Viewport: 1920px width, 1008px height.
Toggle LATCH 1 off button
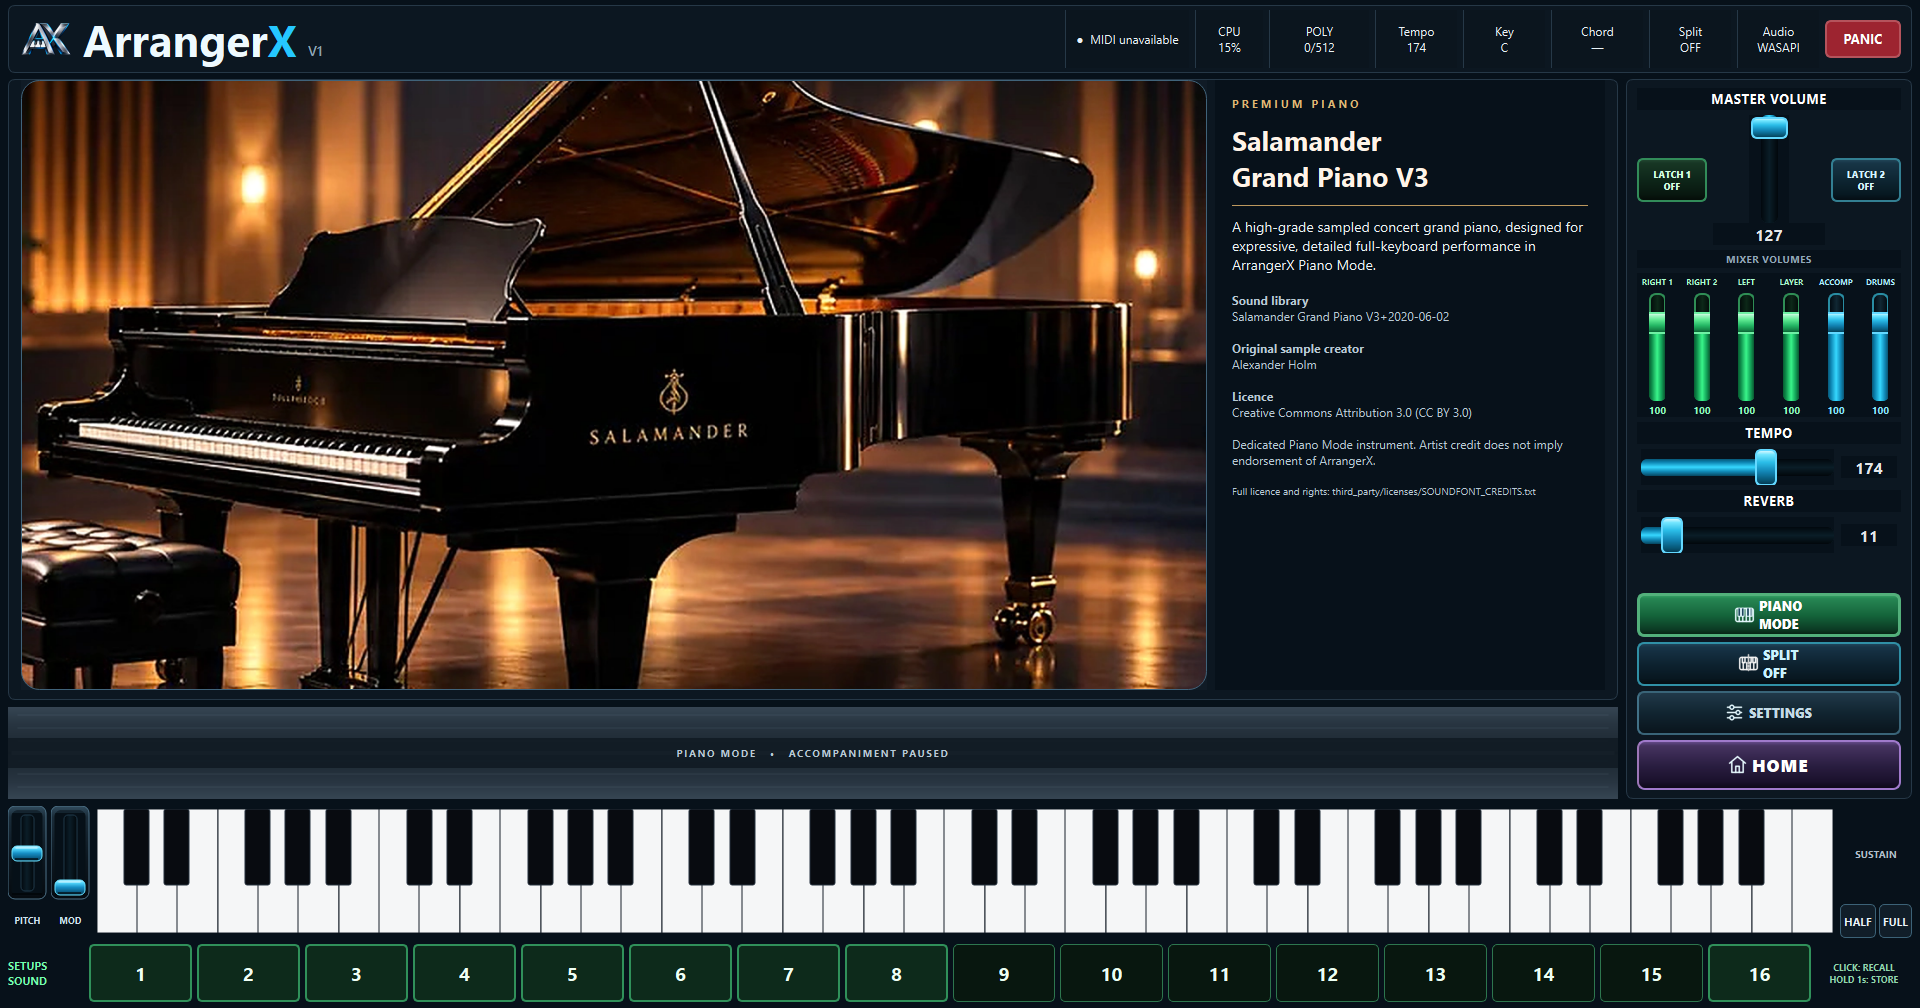click(x=1671, y=180)
